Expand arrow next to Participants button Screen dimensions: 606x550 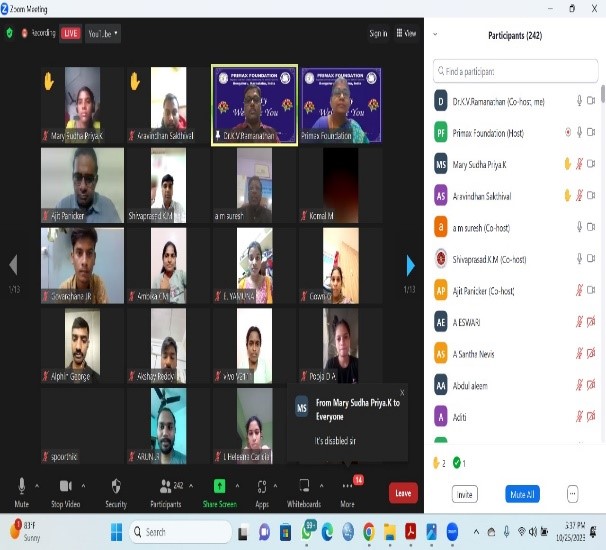click(x=191, y=485)
